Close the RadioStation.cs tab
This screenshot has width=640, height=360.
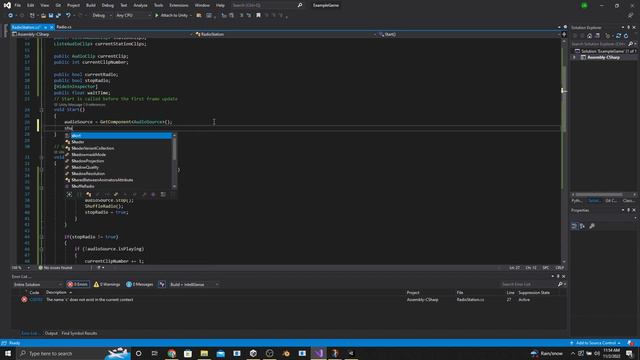click(51, 27)
